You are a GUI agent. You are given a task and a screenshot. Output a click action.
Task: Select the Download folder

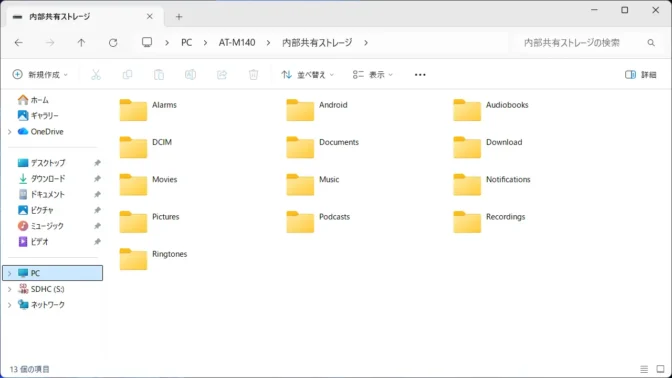tap(488, 147)
